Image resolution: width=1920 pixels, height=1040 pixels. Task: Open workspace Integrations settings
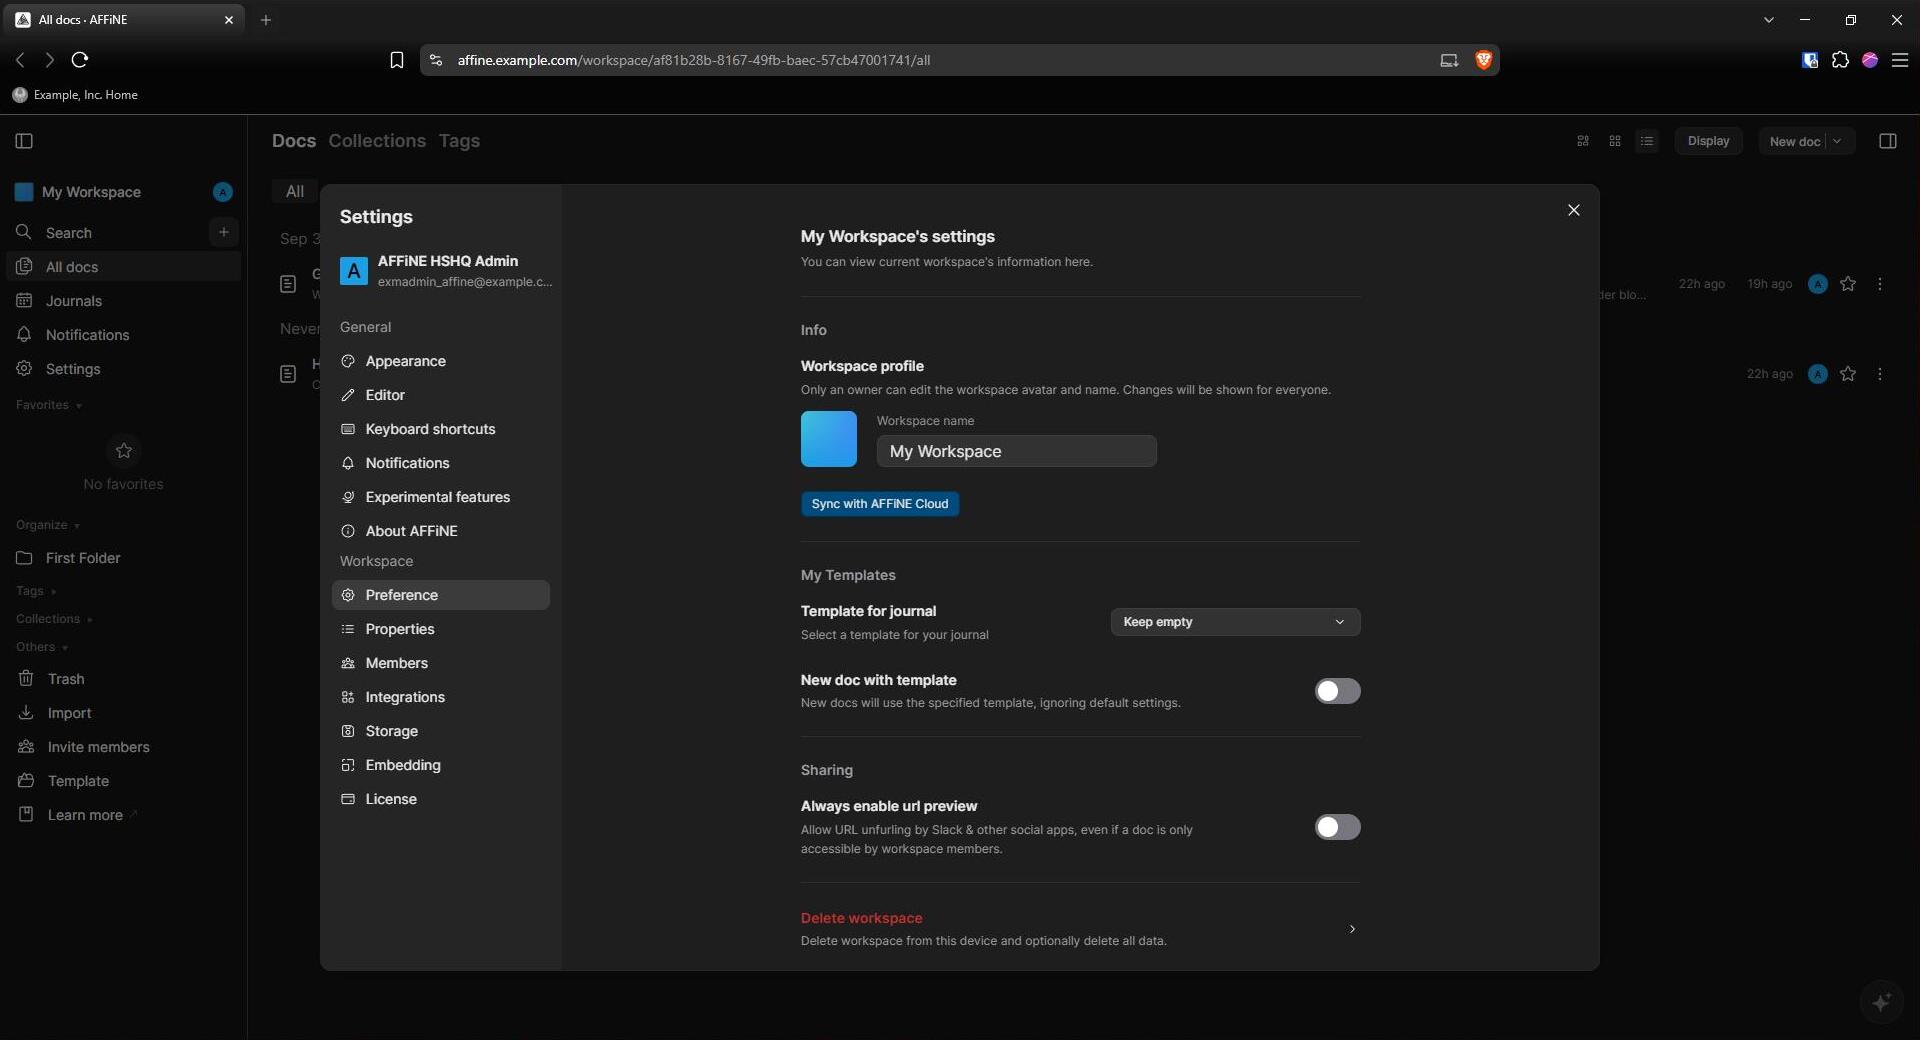click(x=441, y=697)
